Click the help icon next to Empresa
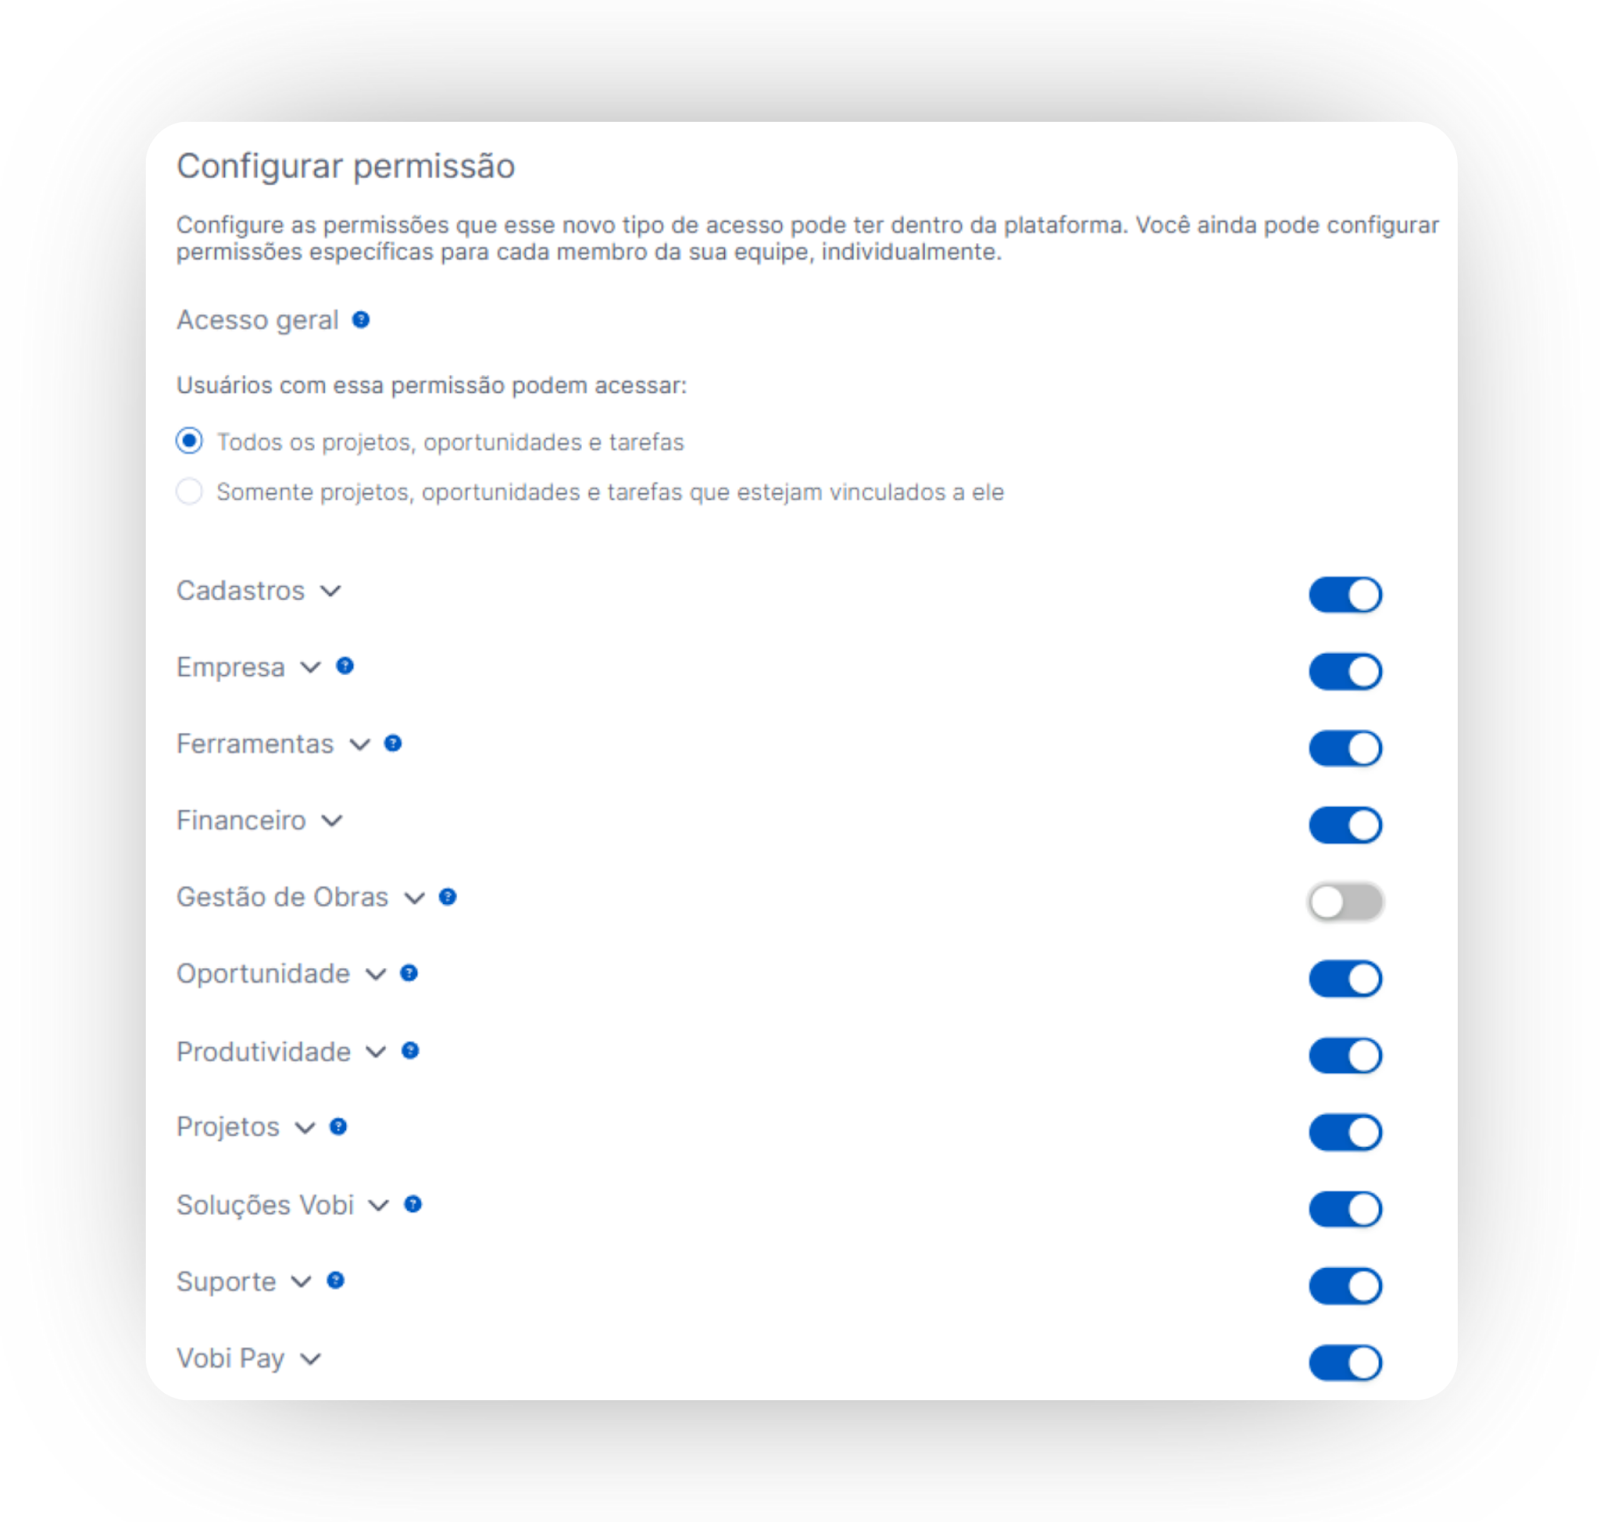 (345, 666)
